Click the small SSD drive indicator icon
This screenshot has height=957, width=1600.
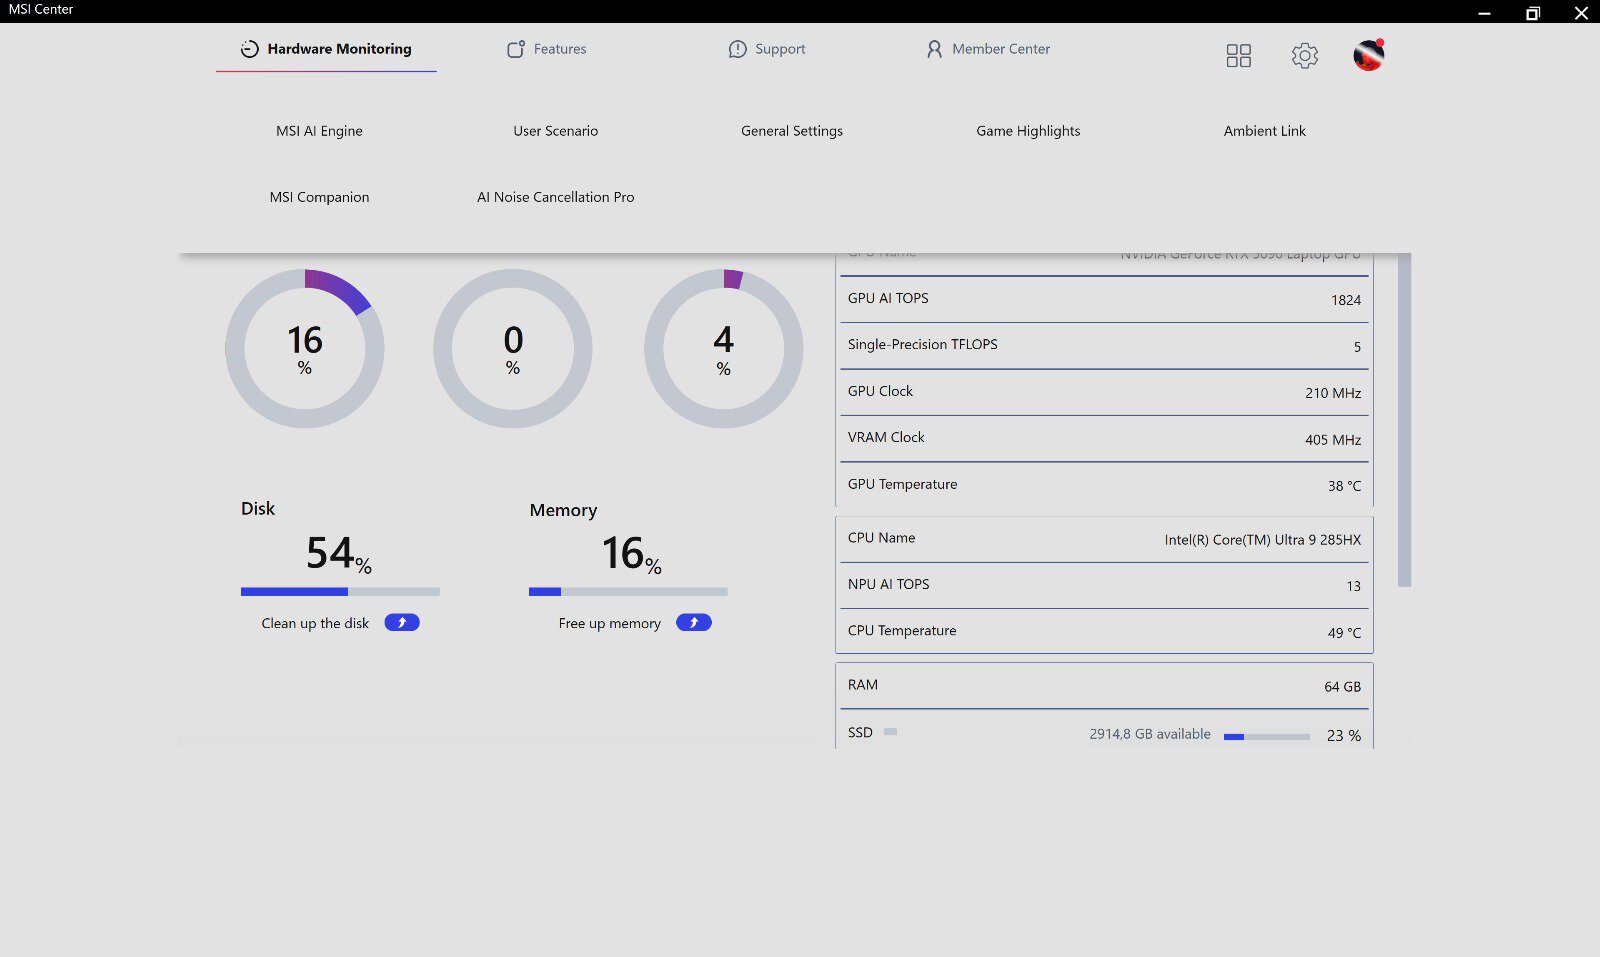pyautogui.click(x=890, y=732)
